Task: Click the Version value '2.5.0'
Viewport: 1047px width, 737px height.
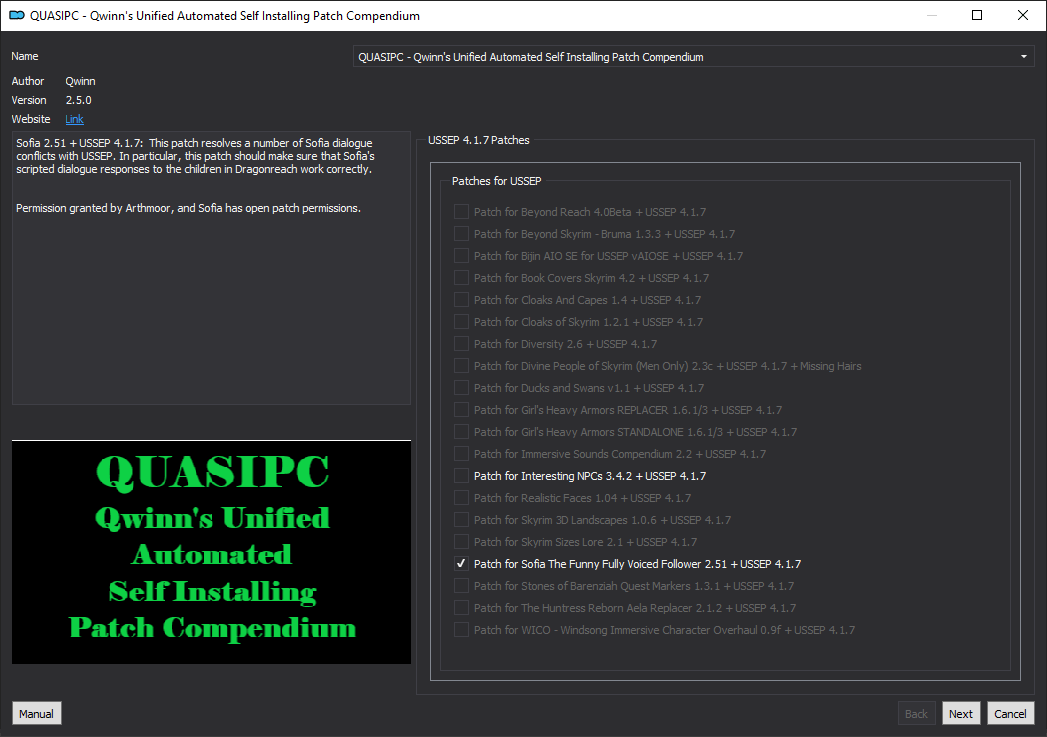Action: click(x=78, y=100)
